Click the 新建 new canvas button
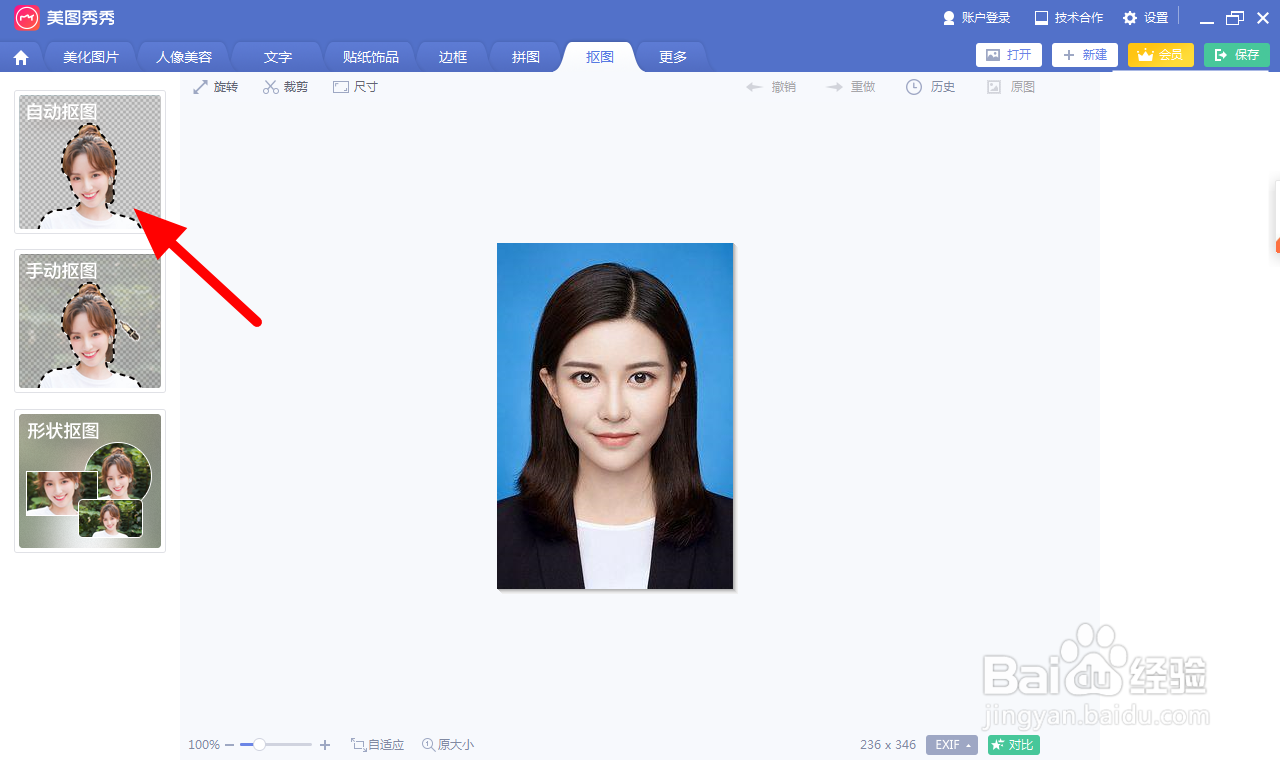Screen dimensions: 1280x760 (1085, 55)
